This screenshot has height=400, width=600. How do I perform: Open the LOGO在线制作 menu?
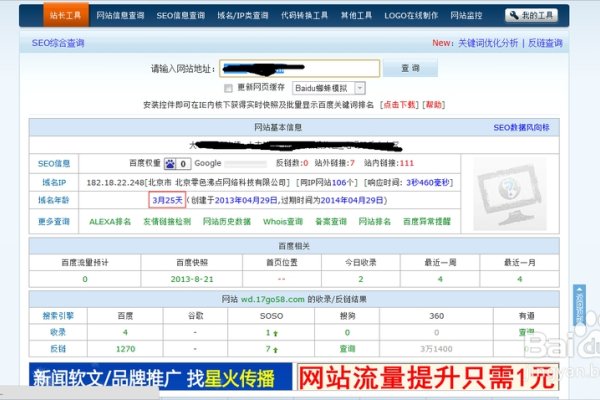(411, 15)
